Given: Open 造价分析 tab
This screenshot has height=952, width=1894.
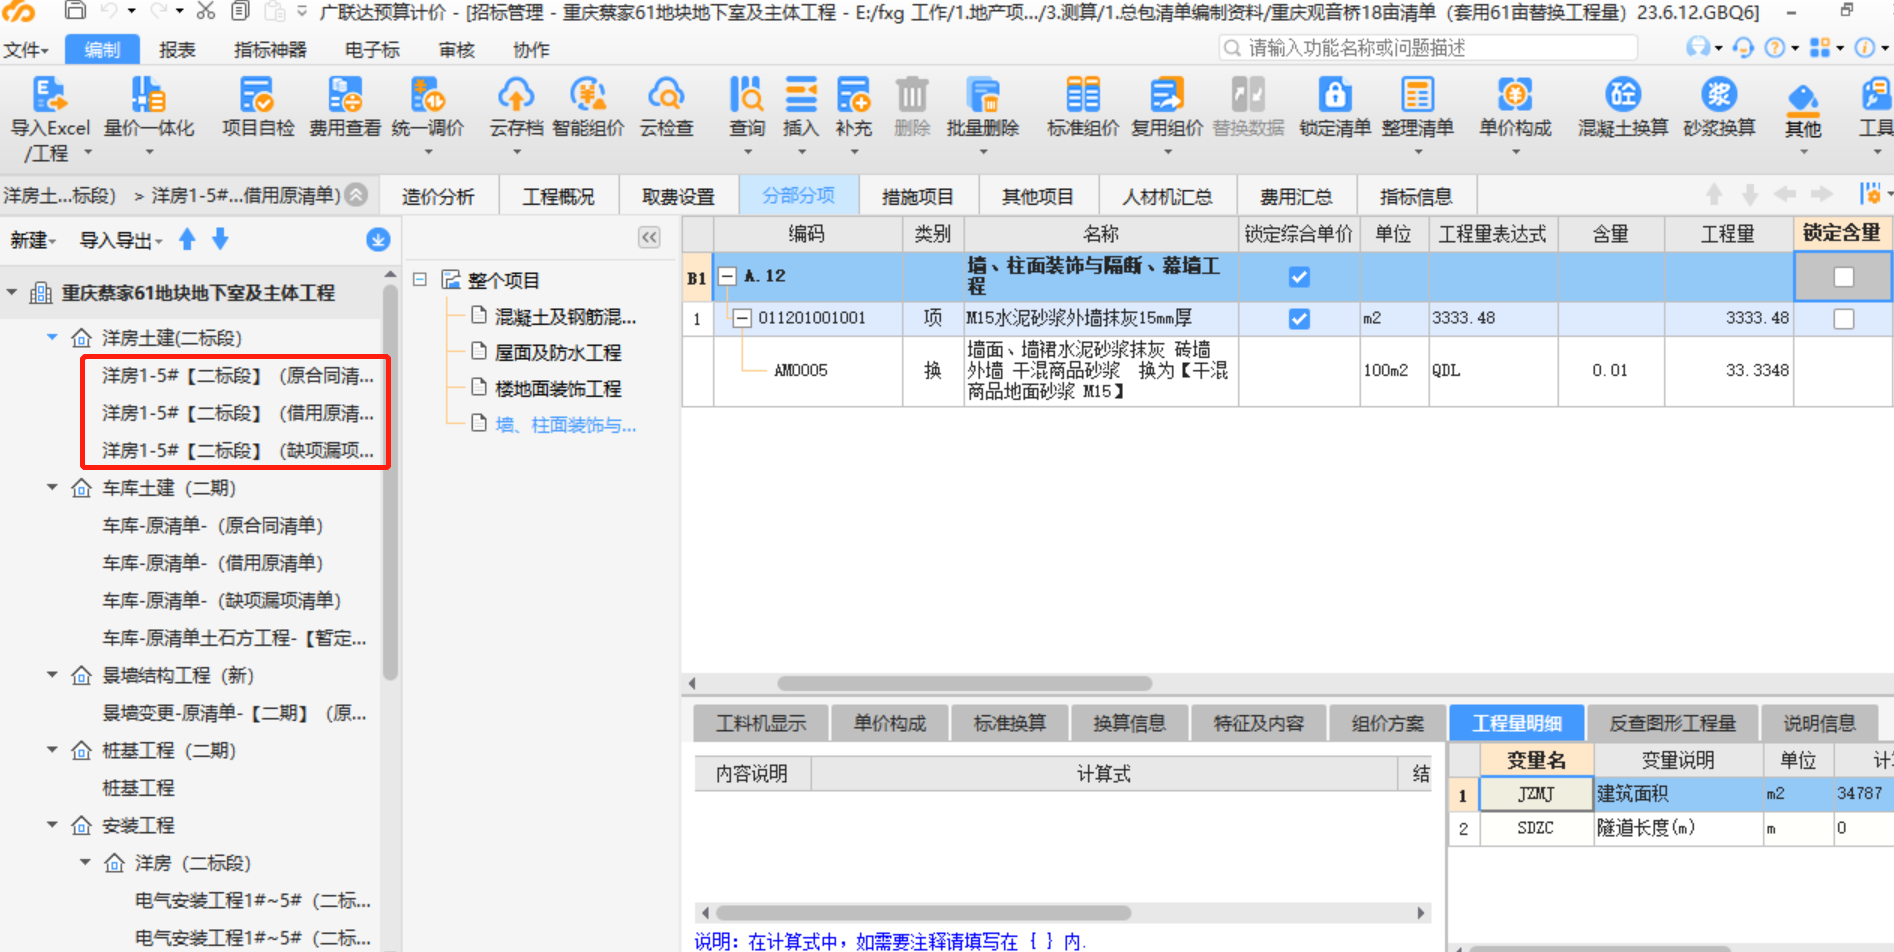Looking at the screenshot, I should coord(438,197).
